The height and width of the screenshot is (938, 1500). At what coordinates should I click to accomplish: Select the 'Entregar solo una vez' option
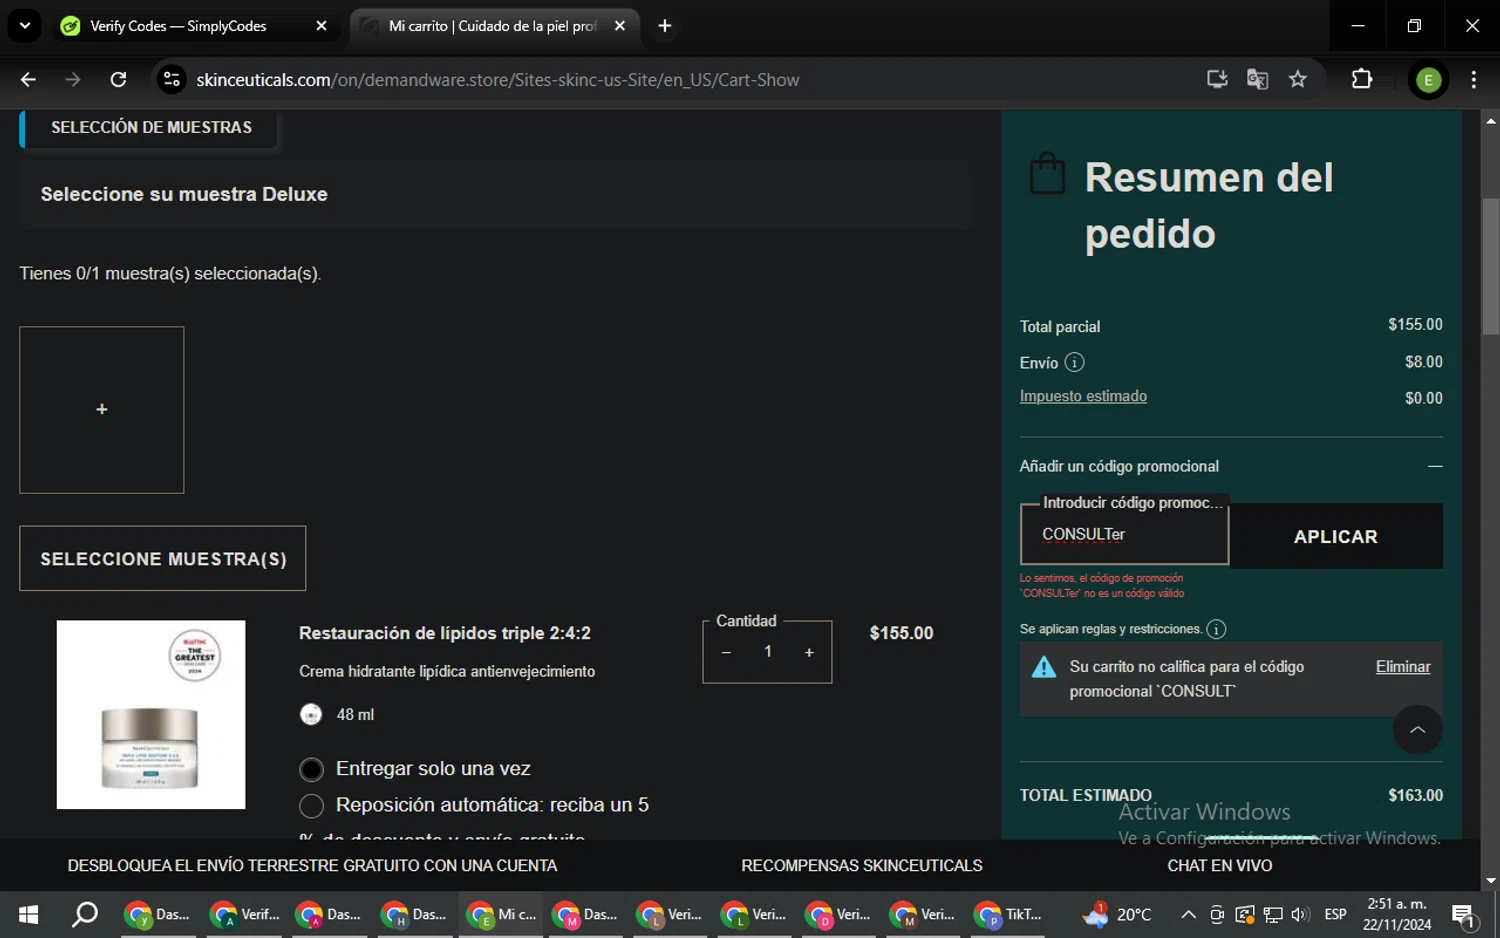pos(312,769)
